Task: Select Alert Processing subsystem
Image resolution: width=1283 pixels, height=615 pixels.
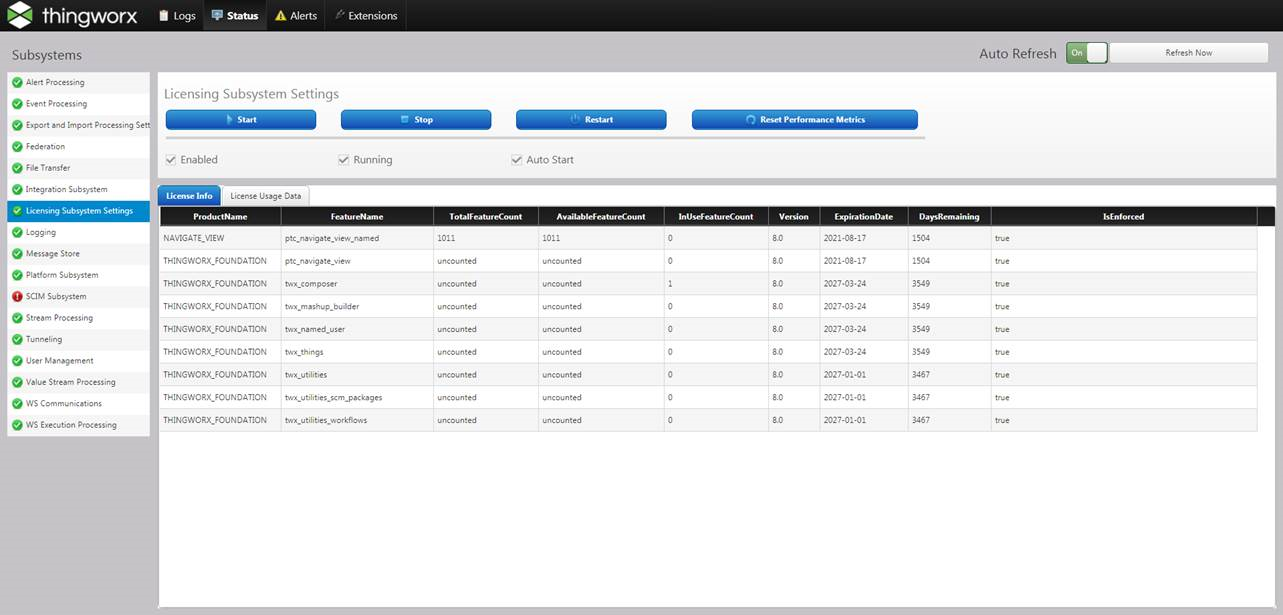Action: pyautogui.click(x=78, y=82)
